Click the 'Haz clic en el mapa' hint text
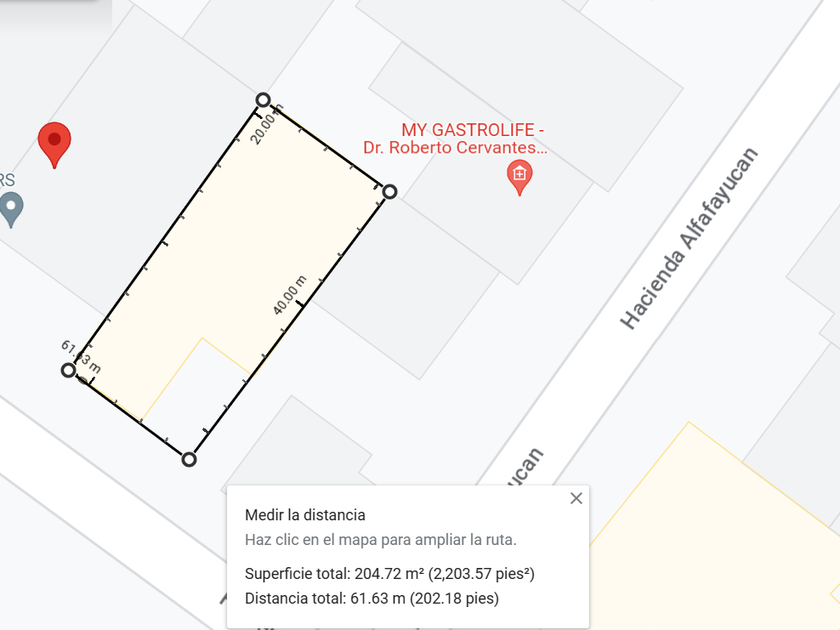 [x=380, y=540]
